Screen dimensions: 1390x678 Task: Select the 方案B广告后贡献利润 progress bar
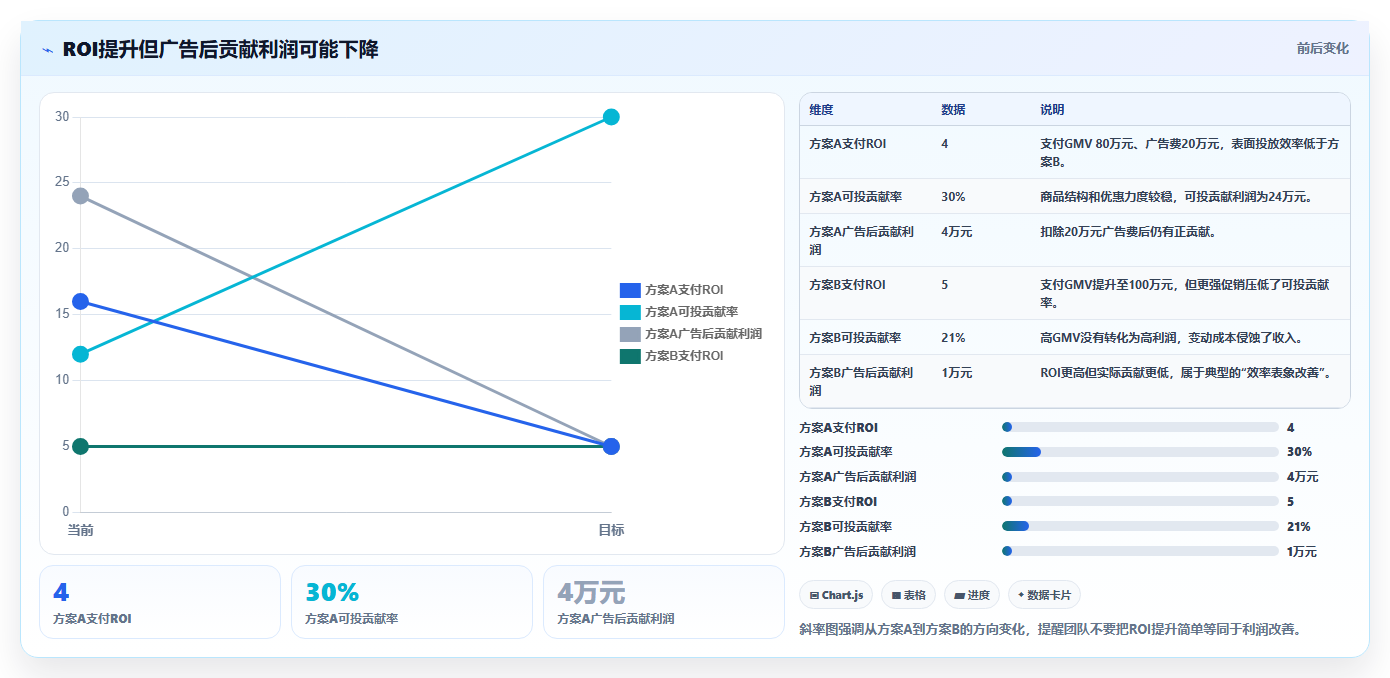(1140, 551)
